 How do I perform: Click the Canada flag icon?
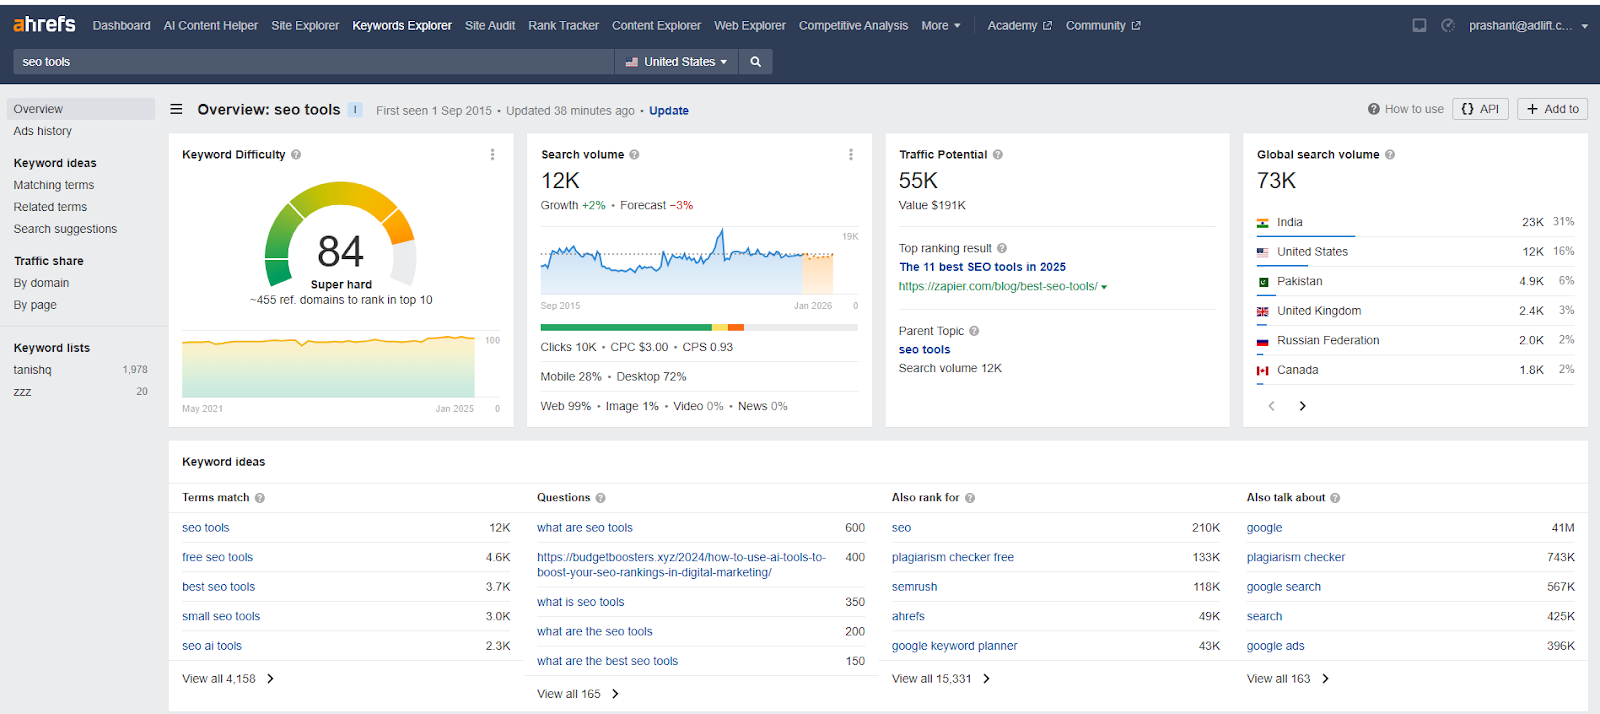(1263, 371)
